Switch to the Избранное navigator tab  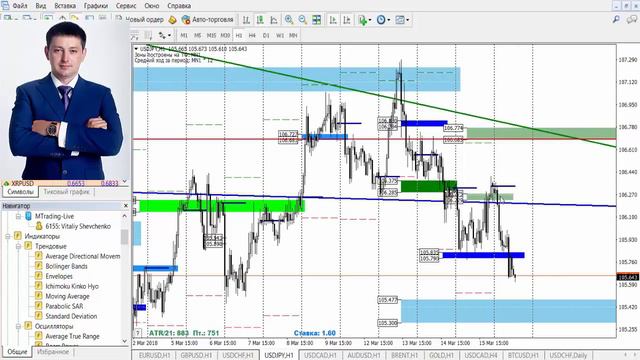click(x=53, y=351)
